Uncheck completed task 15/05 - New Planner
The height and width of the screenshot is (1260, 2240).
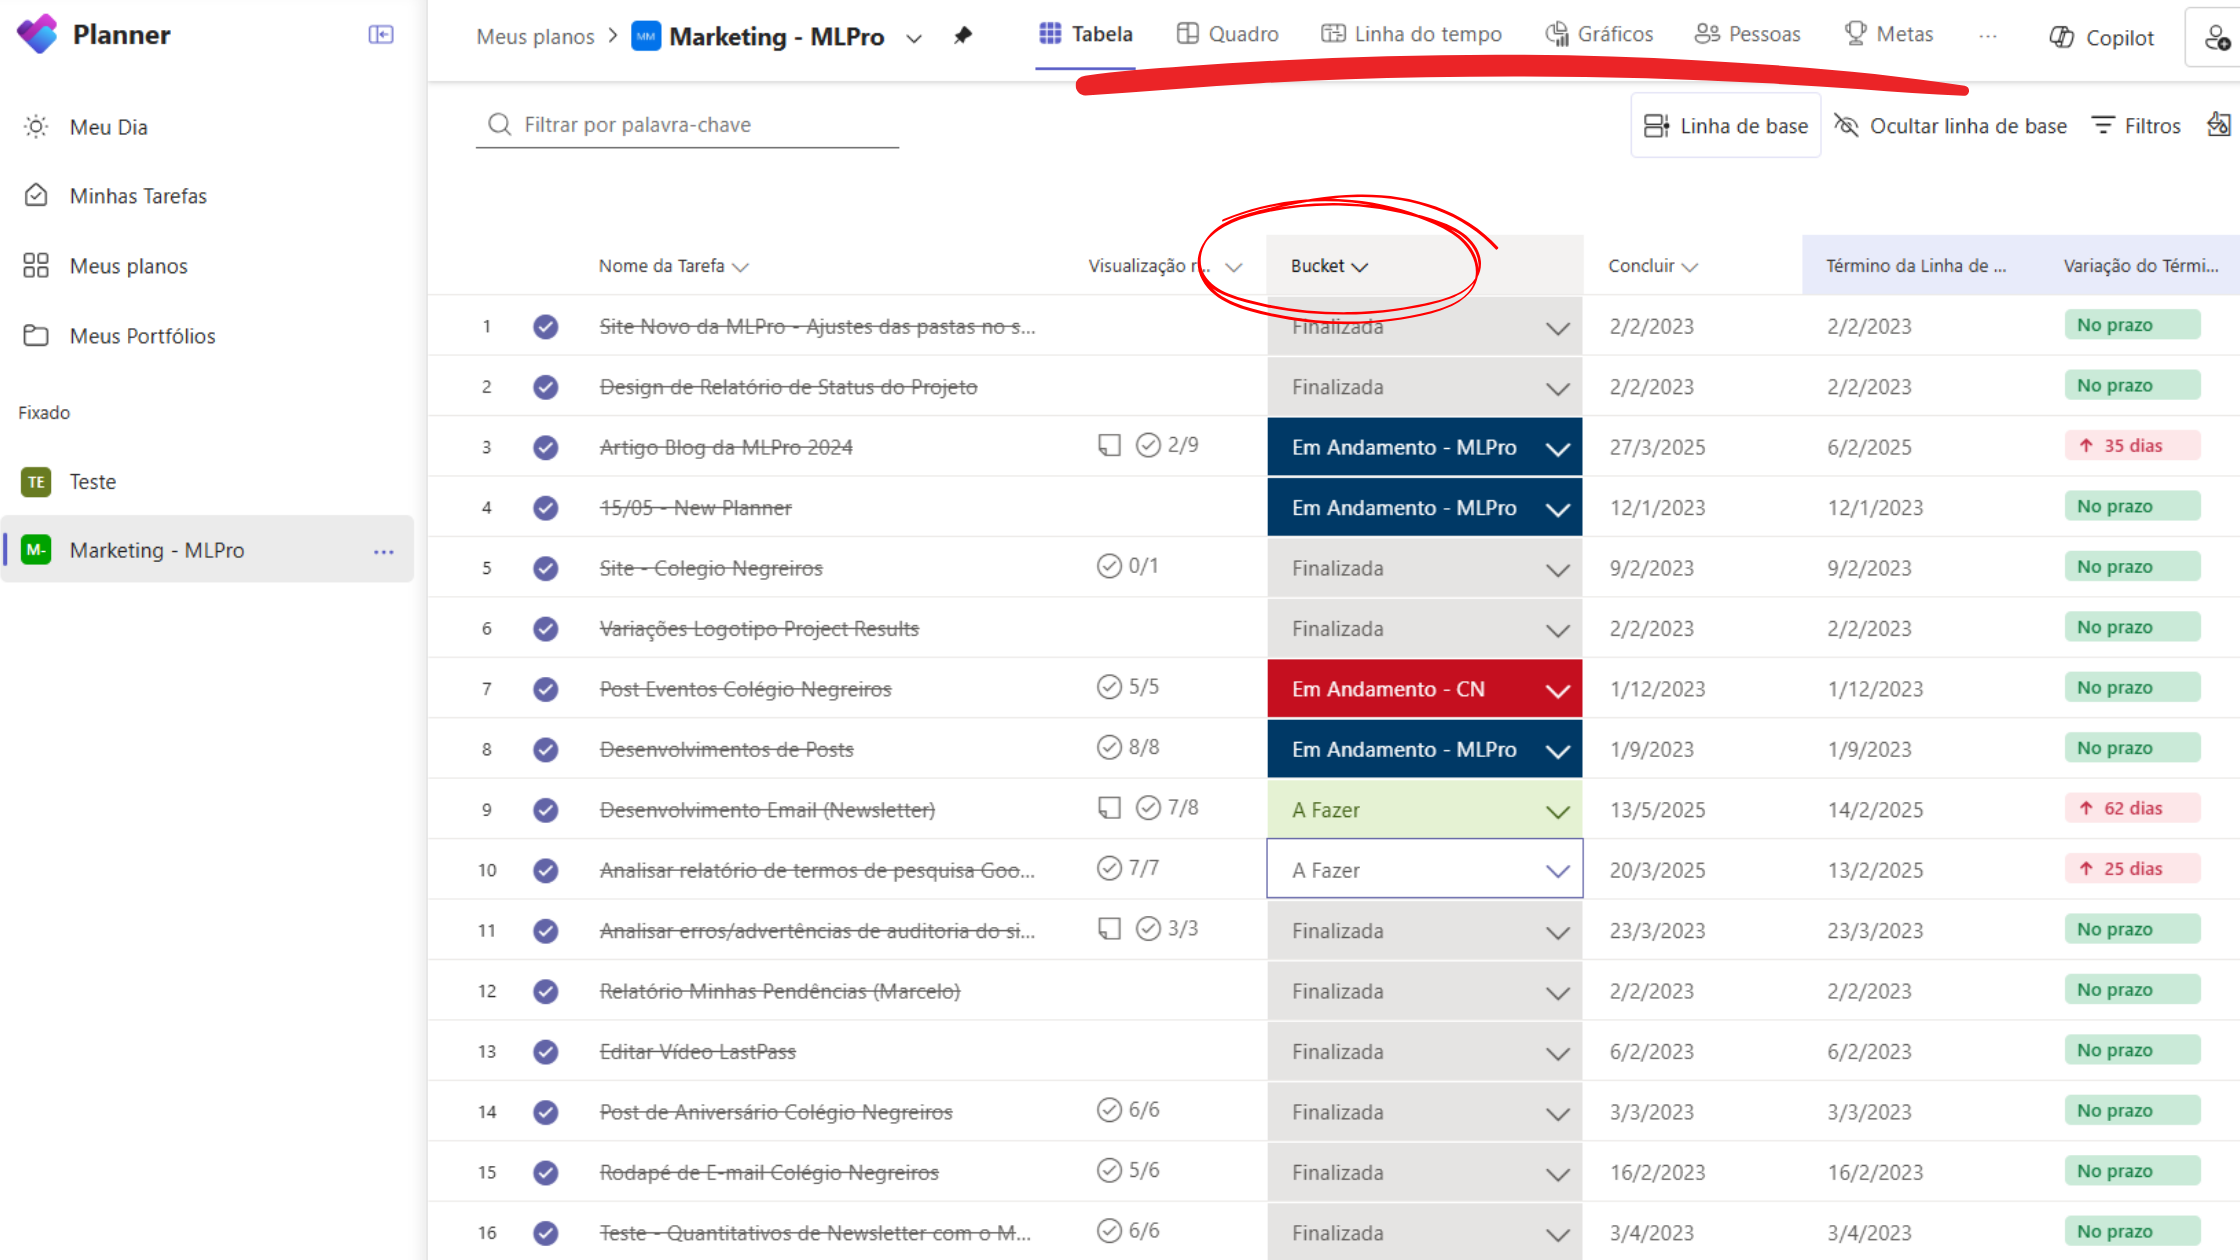coord(545,508)
